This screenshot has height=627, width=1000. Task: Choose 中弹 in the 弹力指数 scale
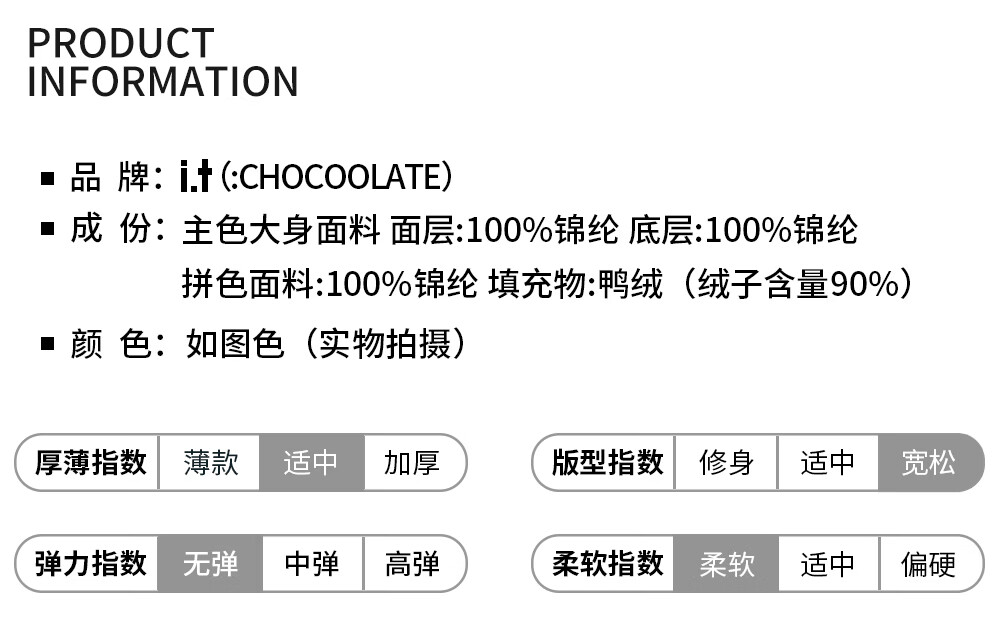[312, 564]
